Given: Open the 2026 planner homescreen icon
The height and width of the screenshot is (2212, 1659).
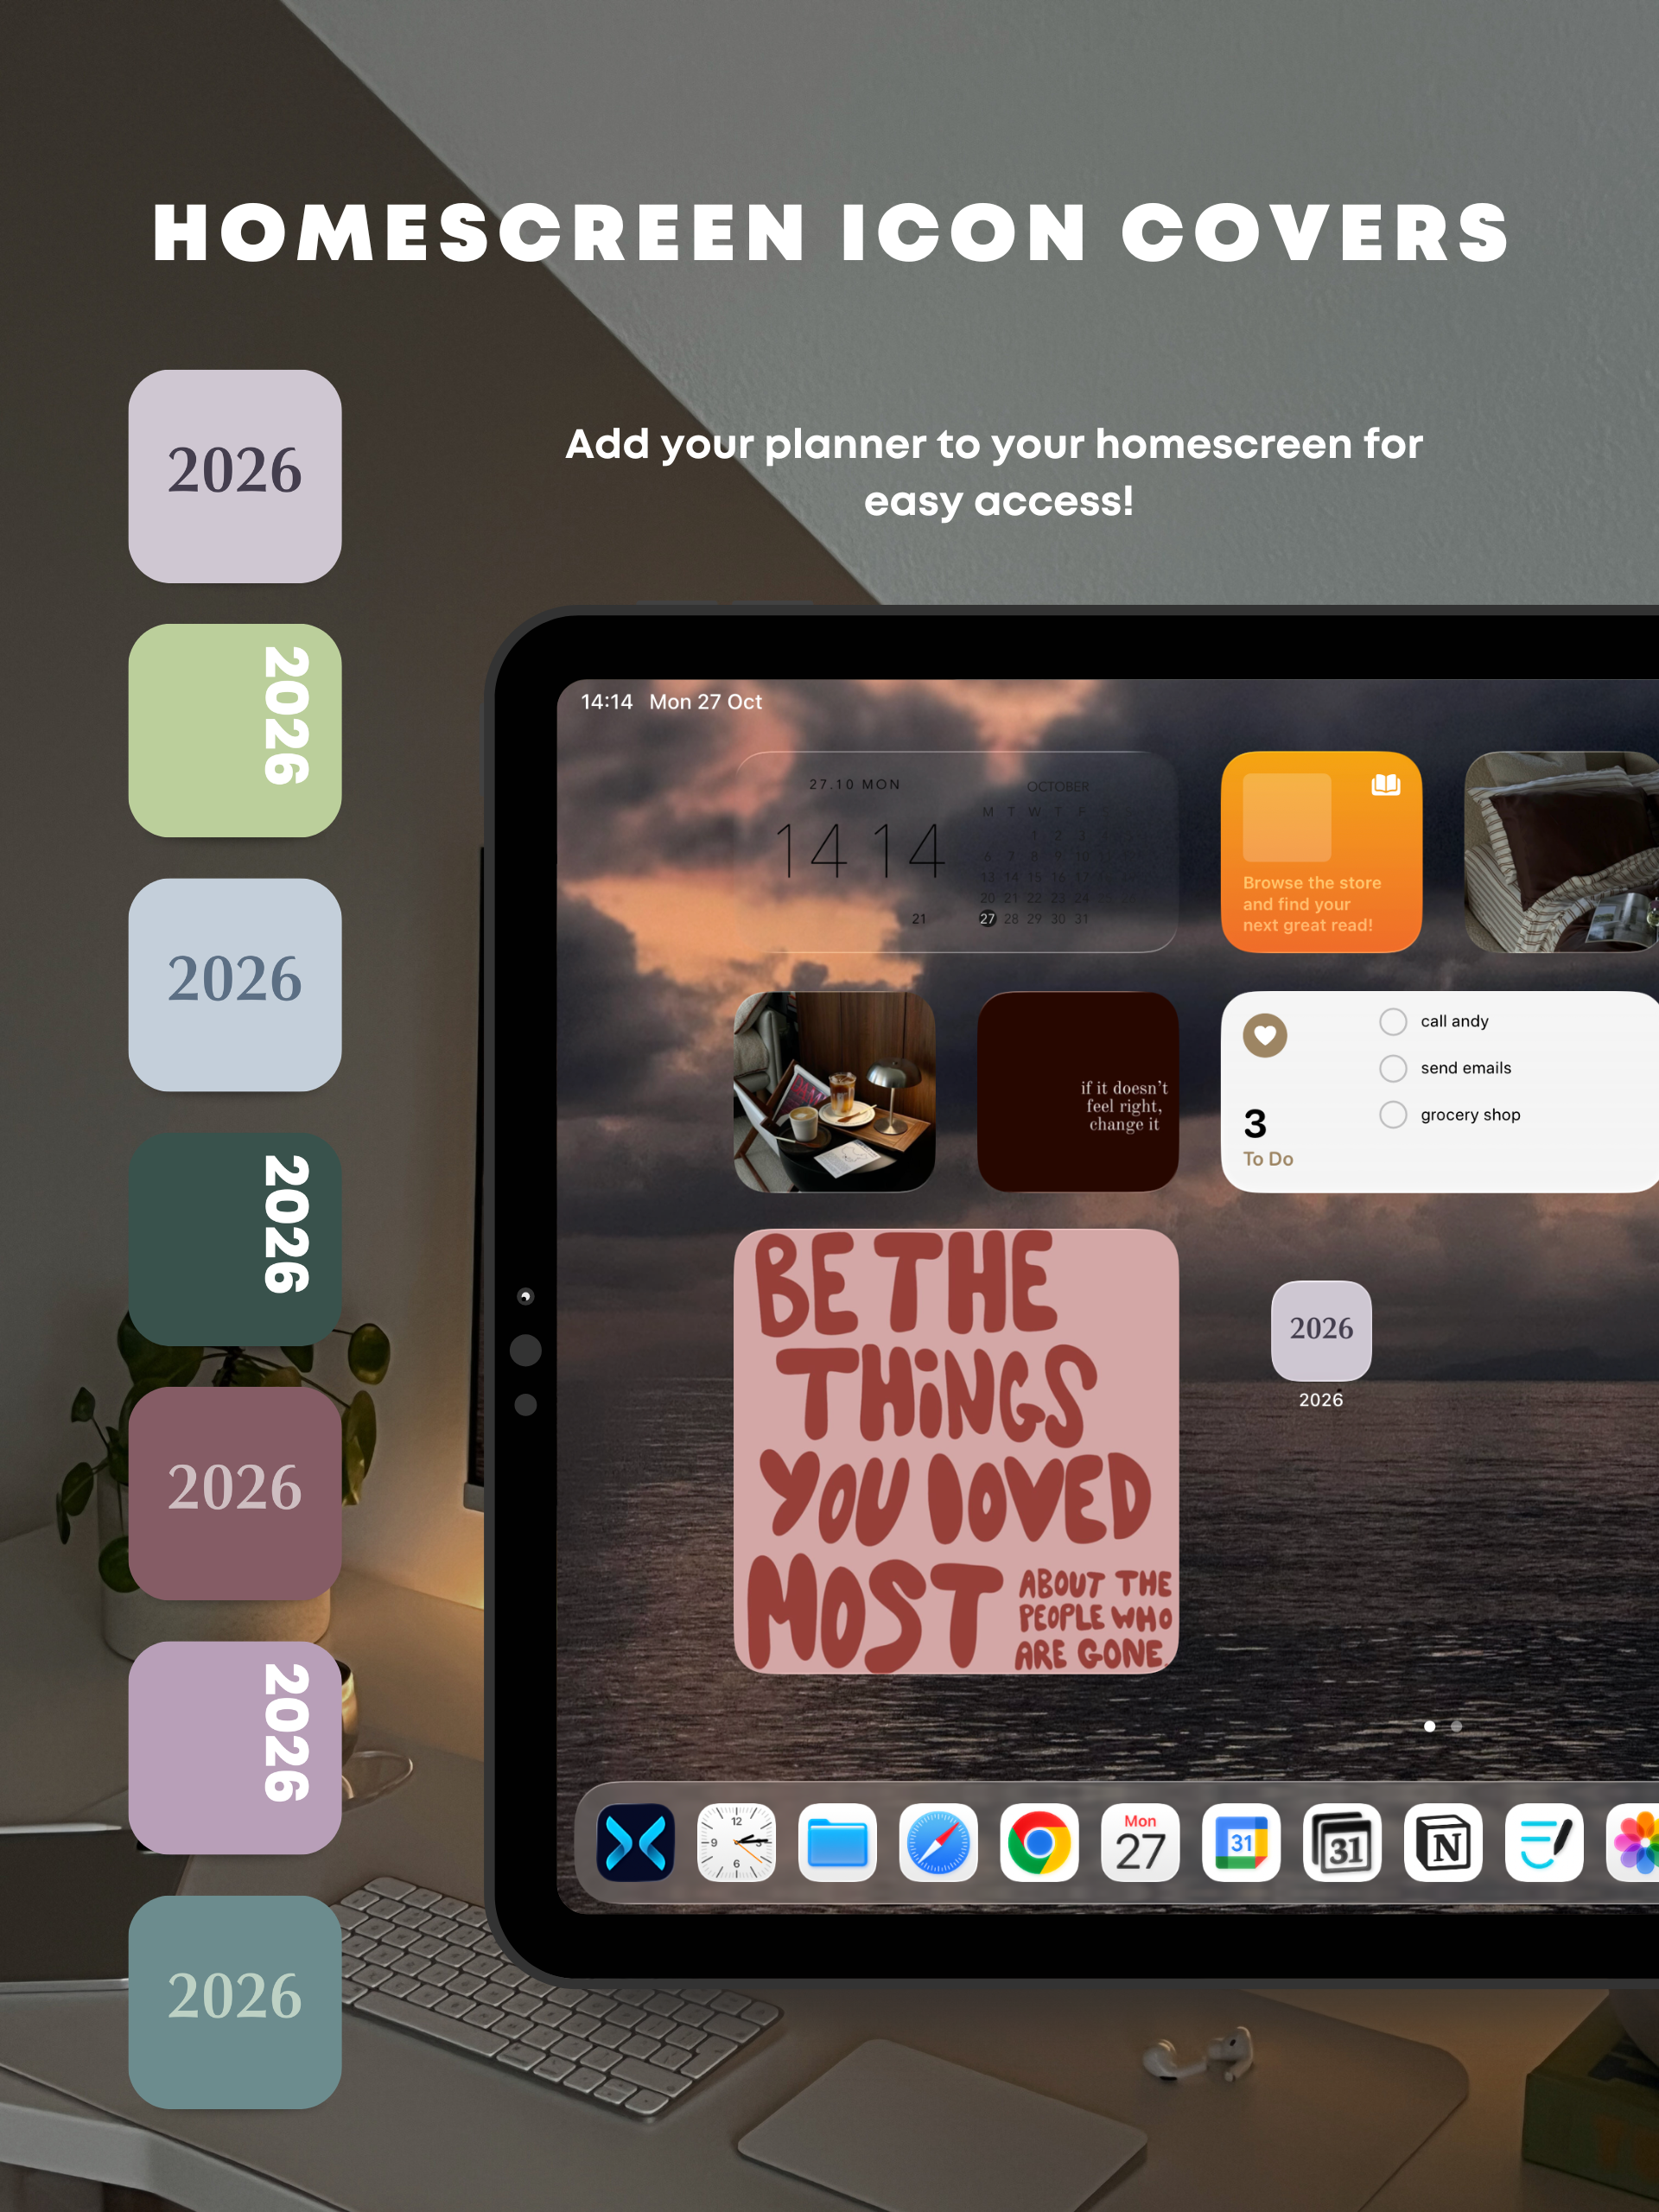Looking at the screenshot, I should click(x=1321, y=1330).
